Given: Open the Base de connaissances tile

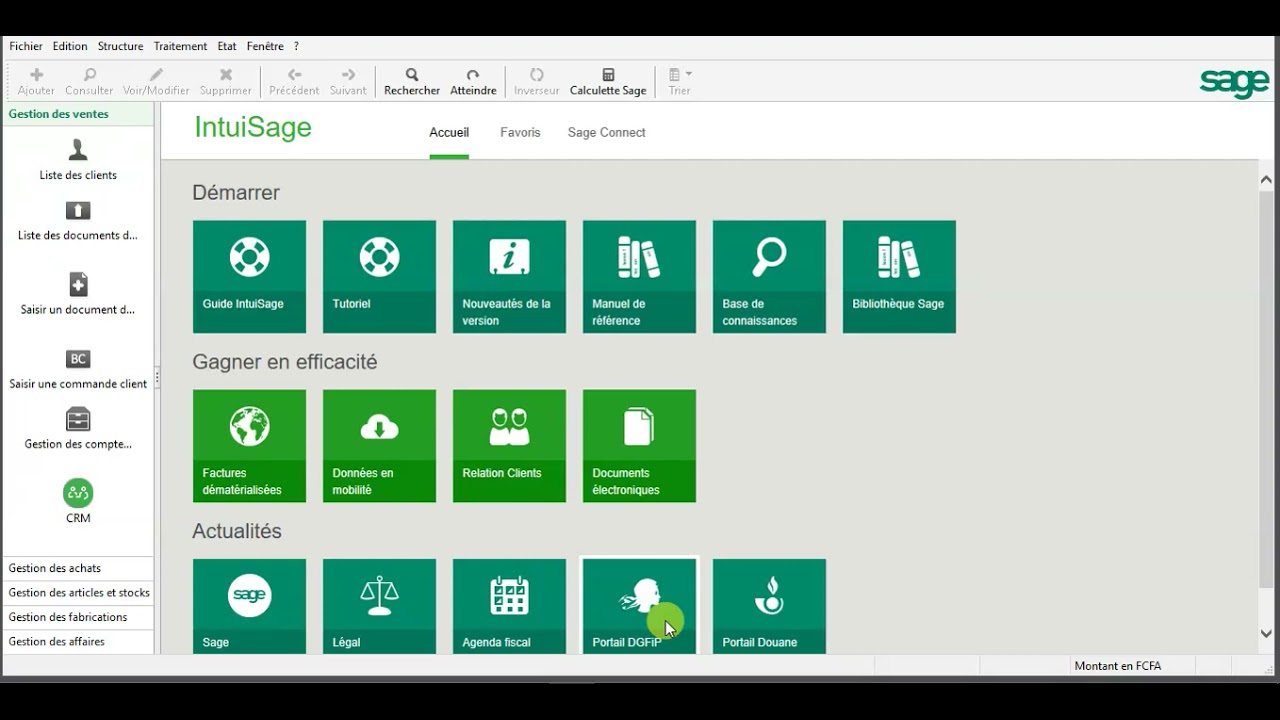Looking at the screenshot, I should tap(769, 277).
